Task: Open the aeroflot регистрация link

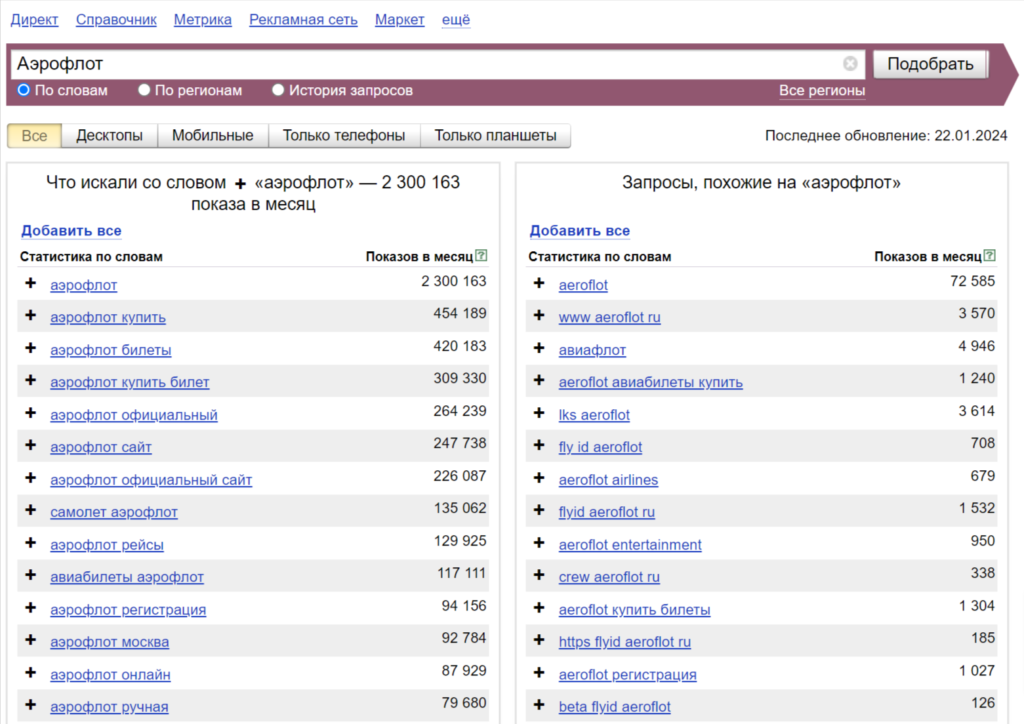Action: pyautogui.click(x=628, y=675)
